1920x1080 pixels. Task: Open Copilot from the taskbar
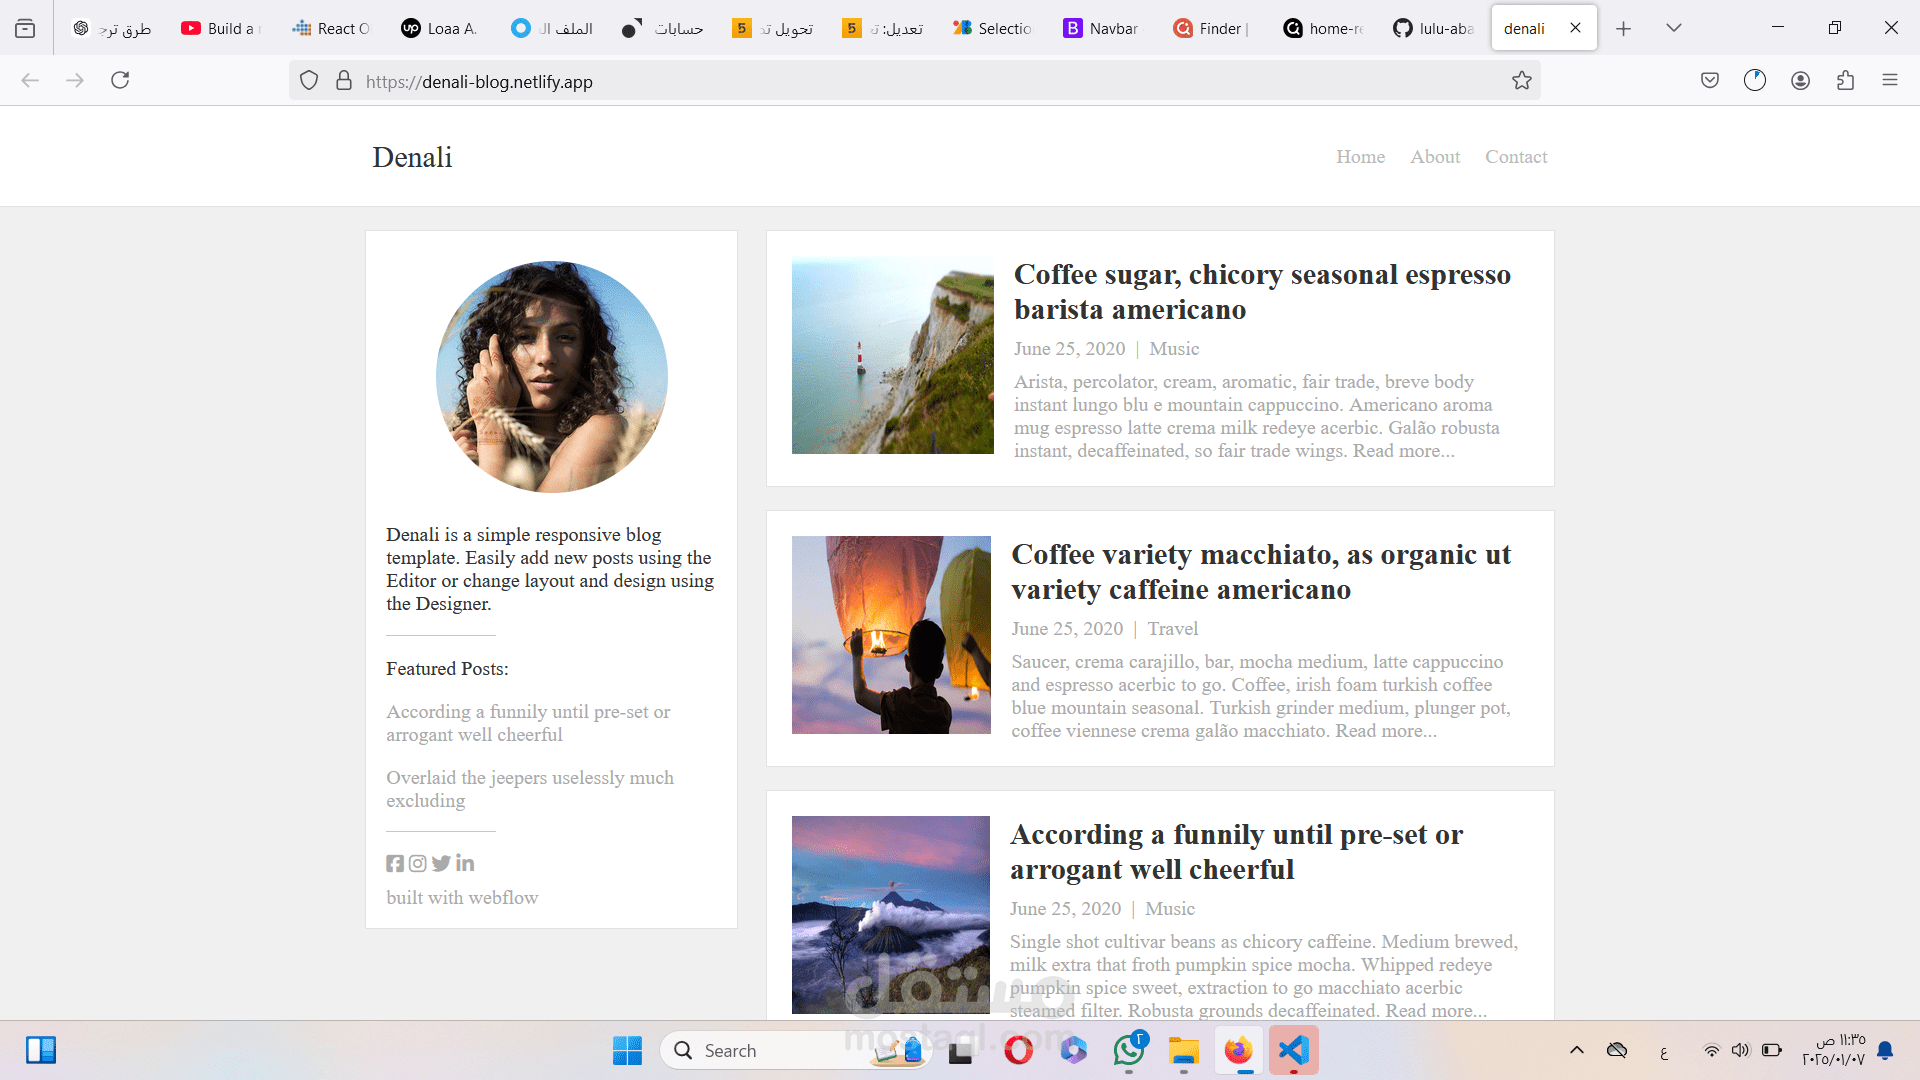pos(1074,1050)
